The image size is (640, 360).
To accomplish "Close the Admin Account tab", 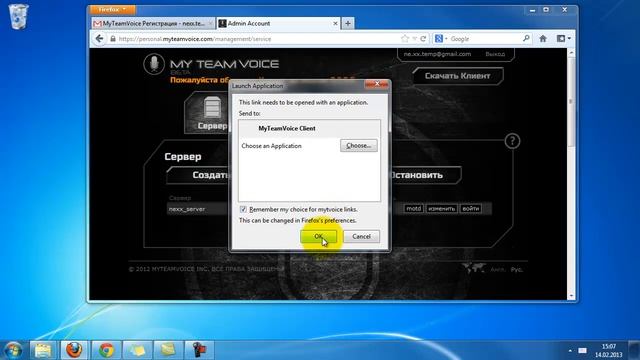I will click(335, 24).
